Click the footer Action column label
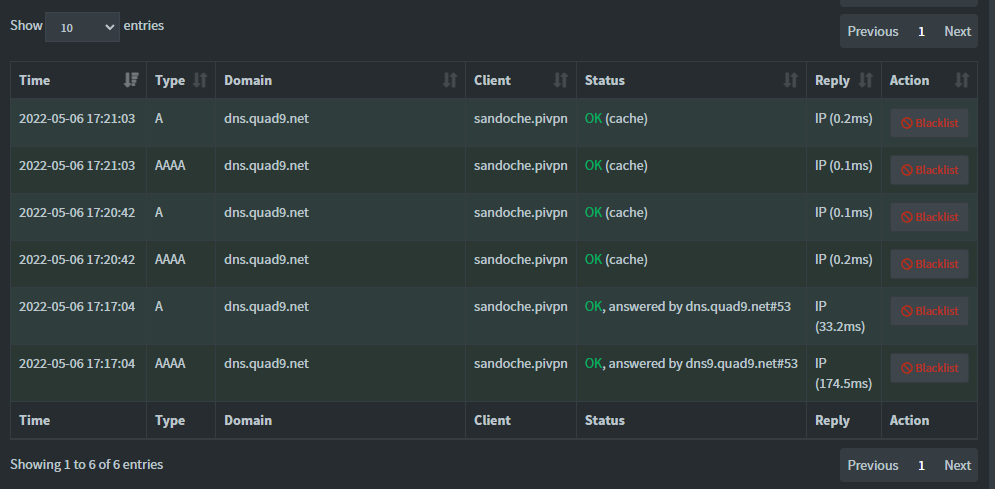995x489 pixels. point(909,421)
